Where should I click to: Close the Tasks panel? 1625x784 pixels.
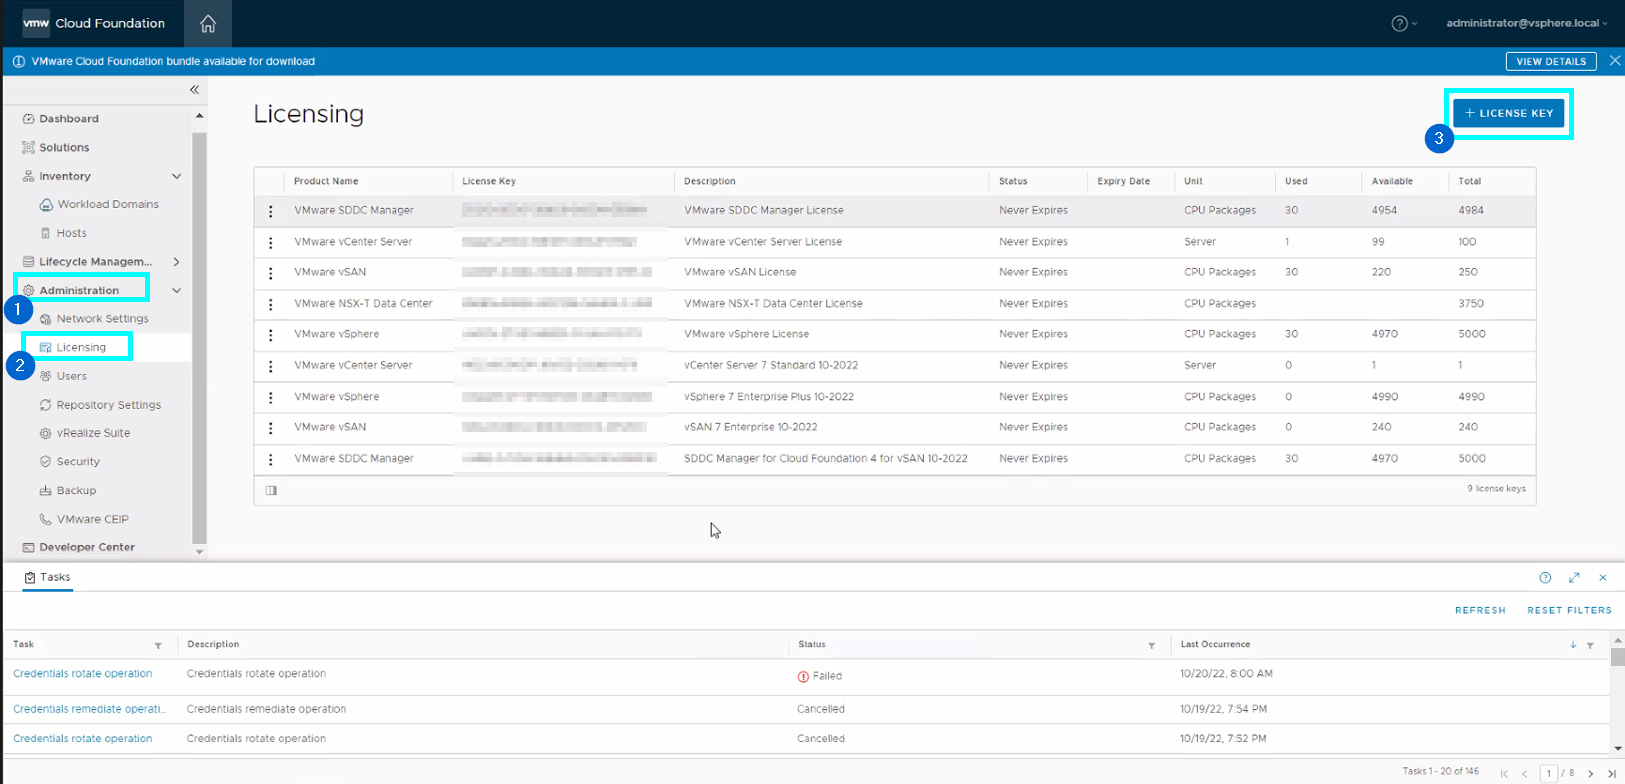[x=1603, y=578]
